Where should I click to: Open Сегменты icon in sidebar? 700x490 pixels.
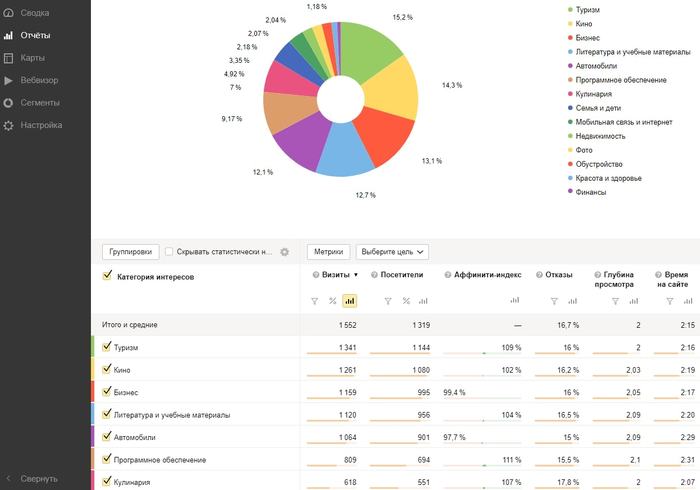(8, 103)
